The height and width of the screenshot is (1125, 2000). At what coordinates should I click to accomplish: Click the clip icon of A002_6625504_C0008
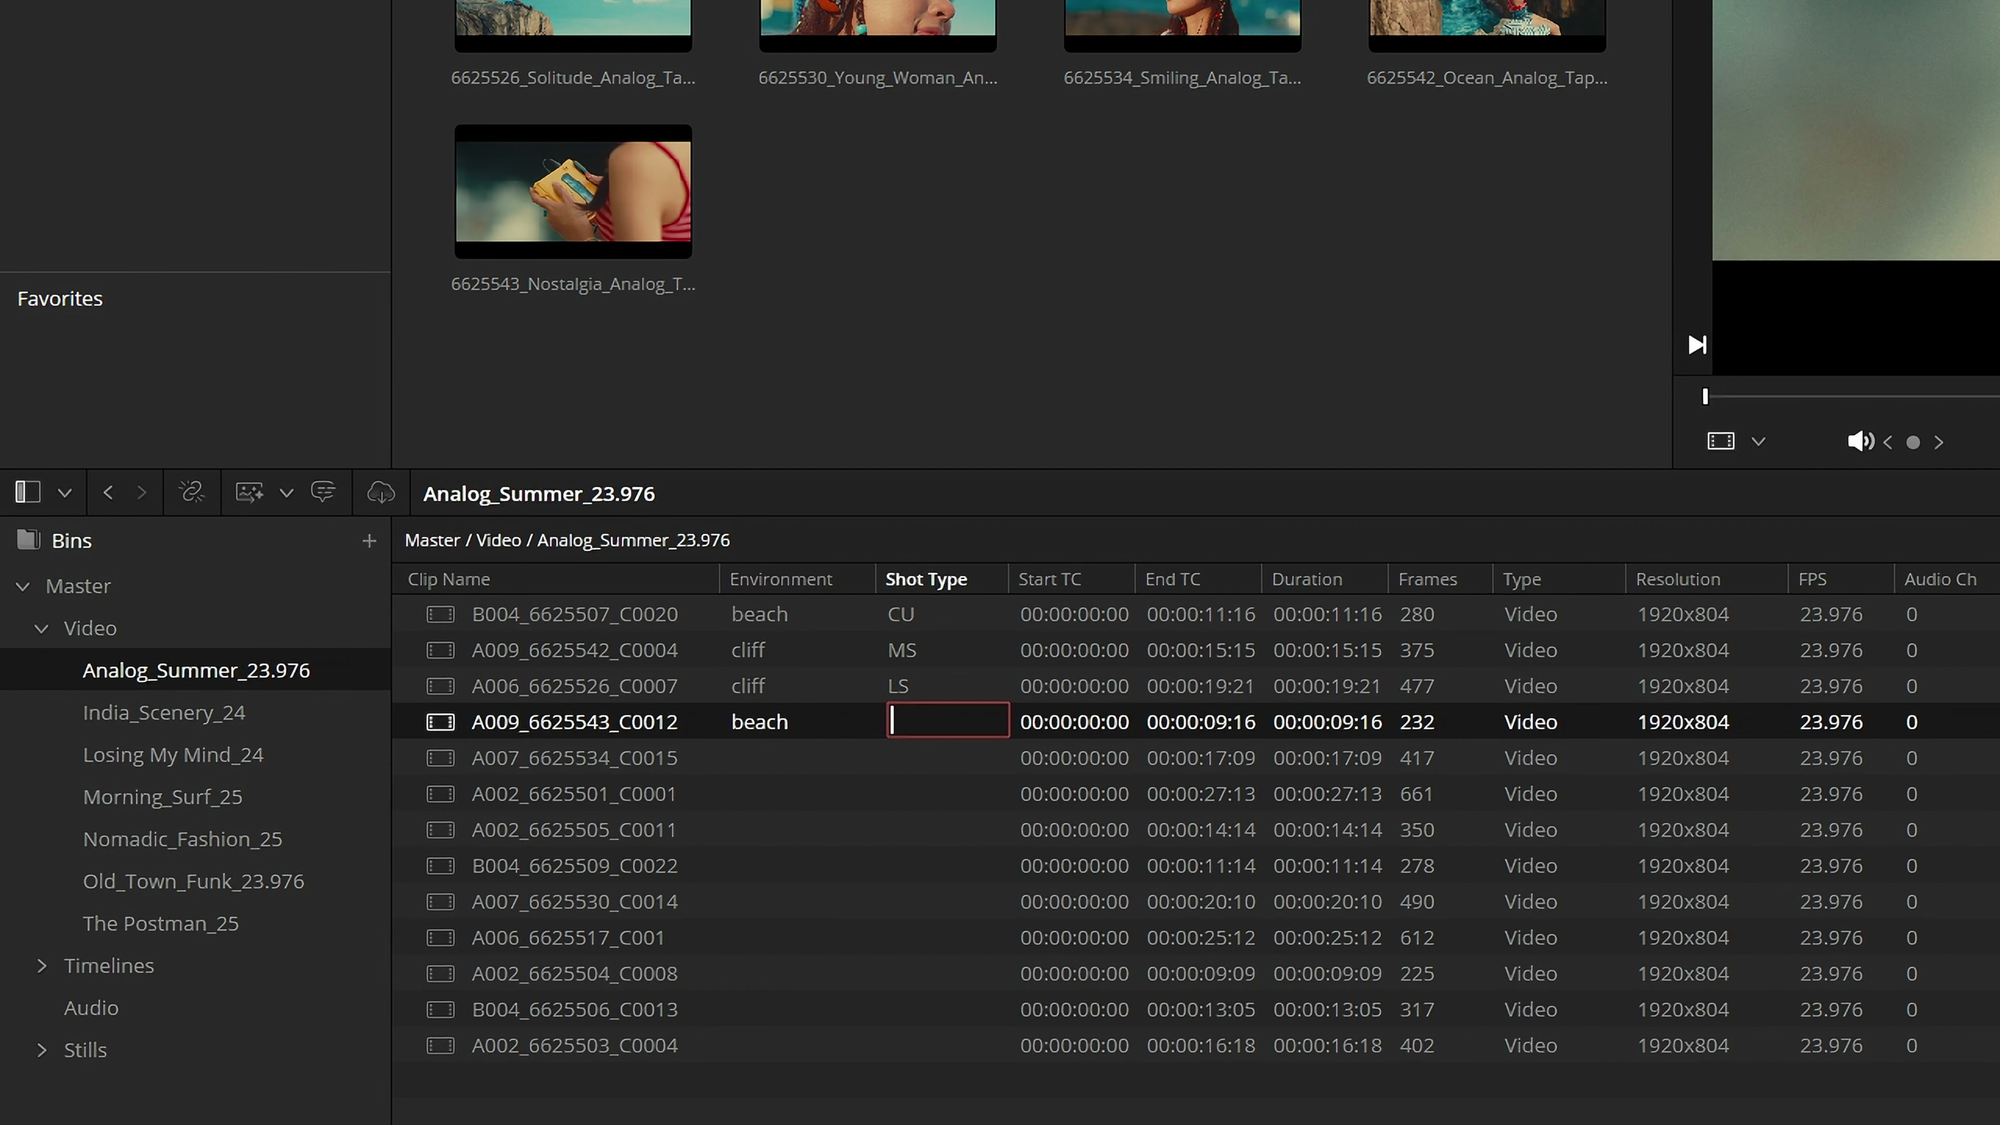point(440,974)
